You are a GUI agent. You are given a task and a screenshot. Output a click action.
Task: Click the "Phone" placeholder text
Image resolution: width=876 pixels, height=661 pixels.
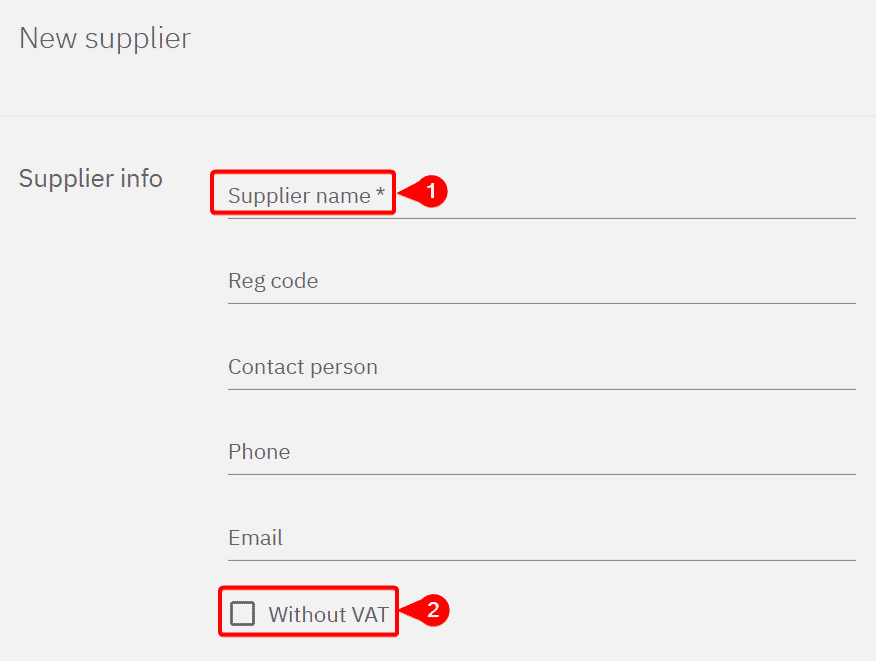(x=259, y=452)
